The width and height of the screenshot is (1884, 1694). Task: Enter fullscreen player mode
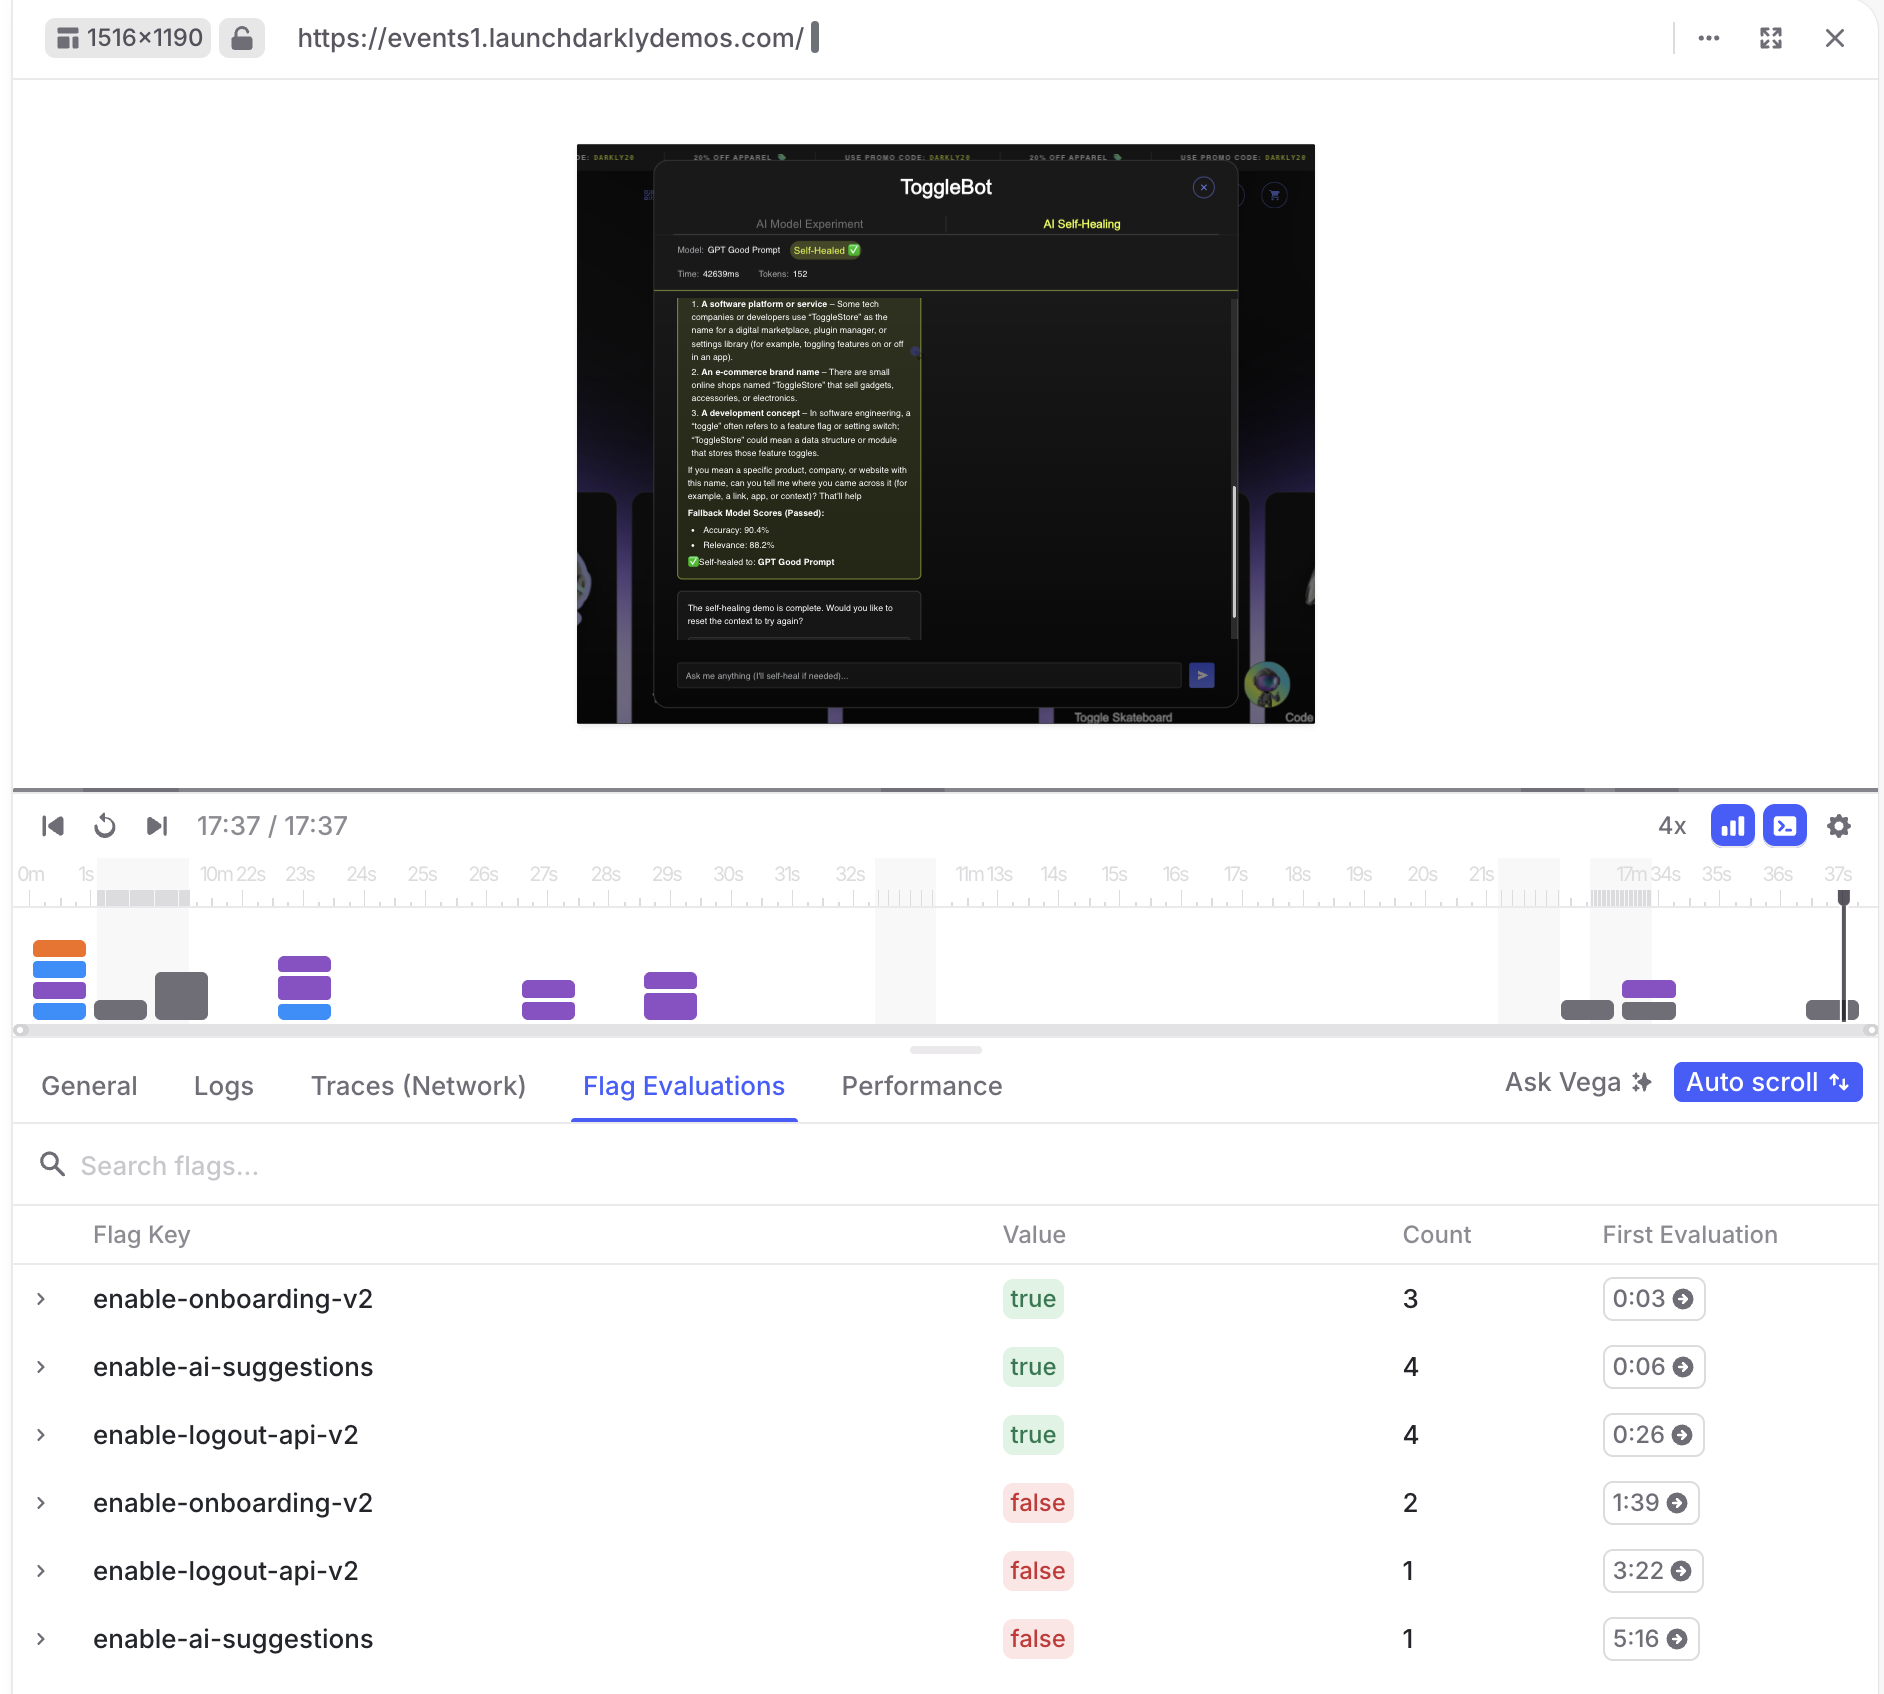[1770, 38]
